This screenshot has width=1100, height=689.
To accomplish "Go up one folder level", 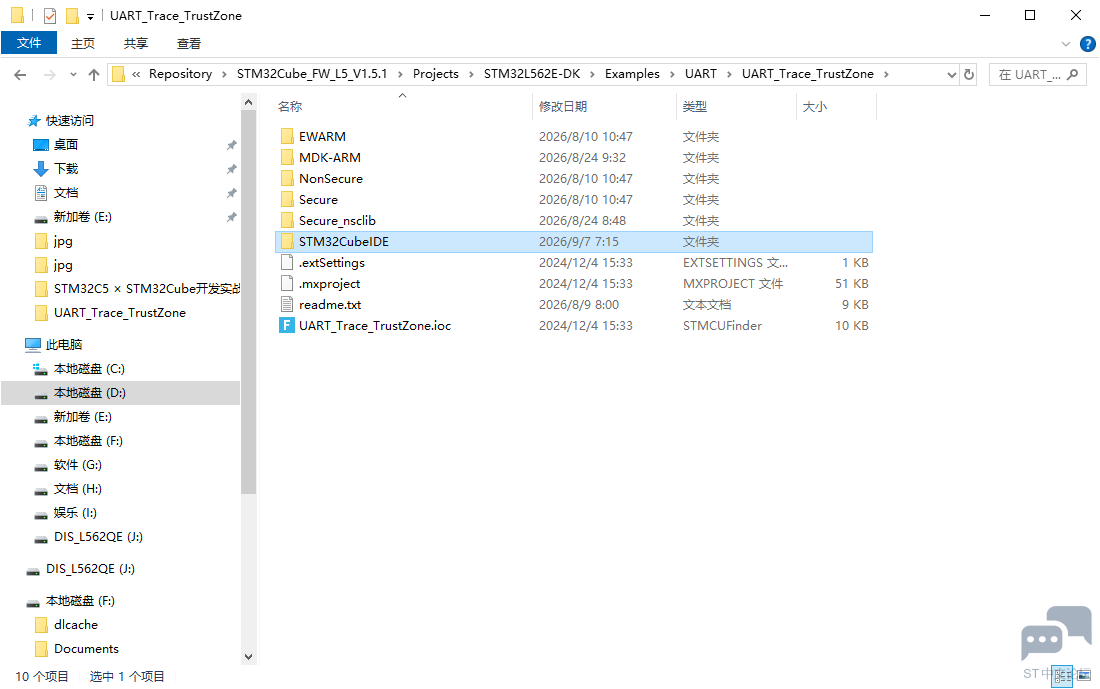I will [93, 74].
